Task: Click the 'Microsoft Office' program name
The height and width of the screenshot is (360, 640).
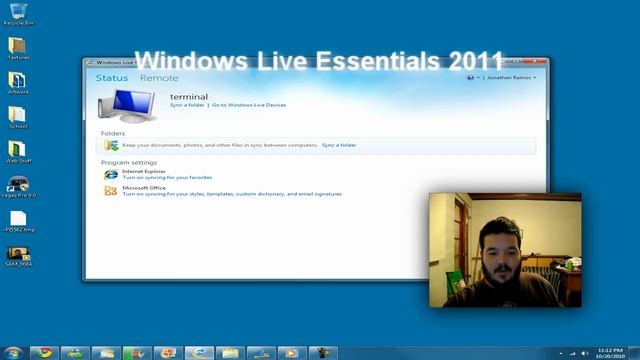Action: (144, 188)
